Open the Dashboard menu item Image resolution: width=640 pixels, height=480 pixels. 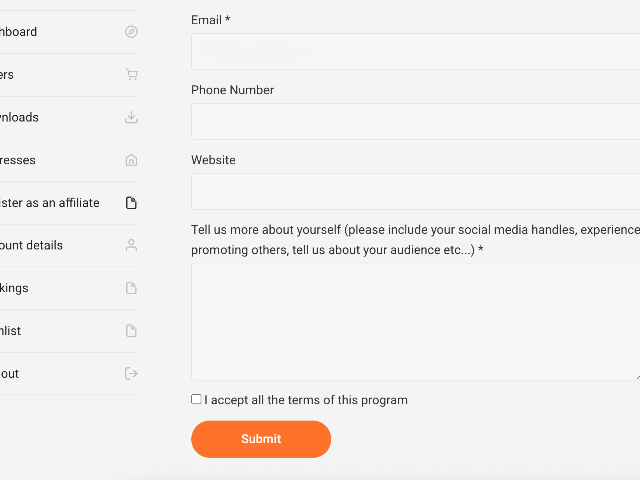coord(20,32)
